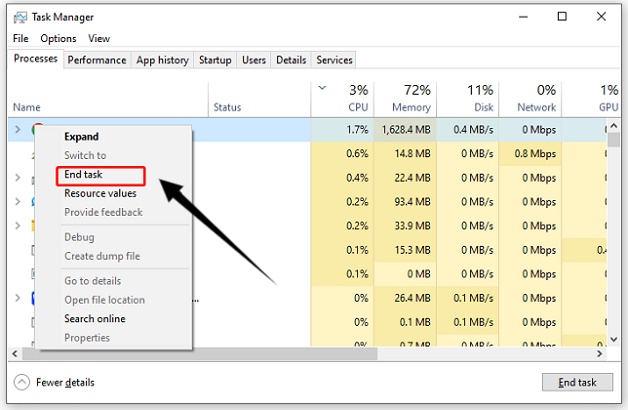
Task: Open the Users tab
Action: point(254,60)
